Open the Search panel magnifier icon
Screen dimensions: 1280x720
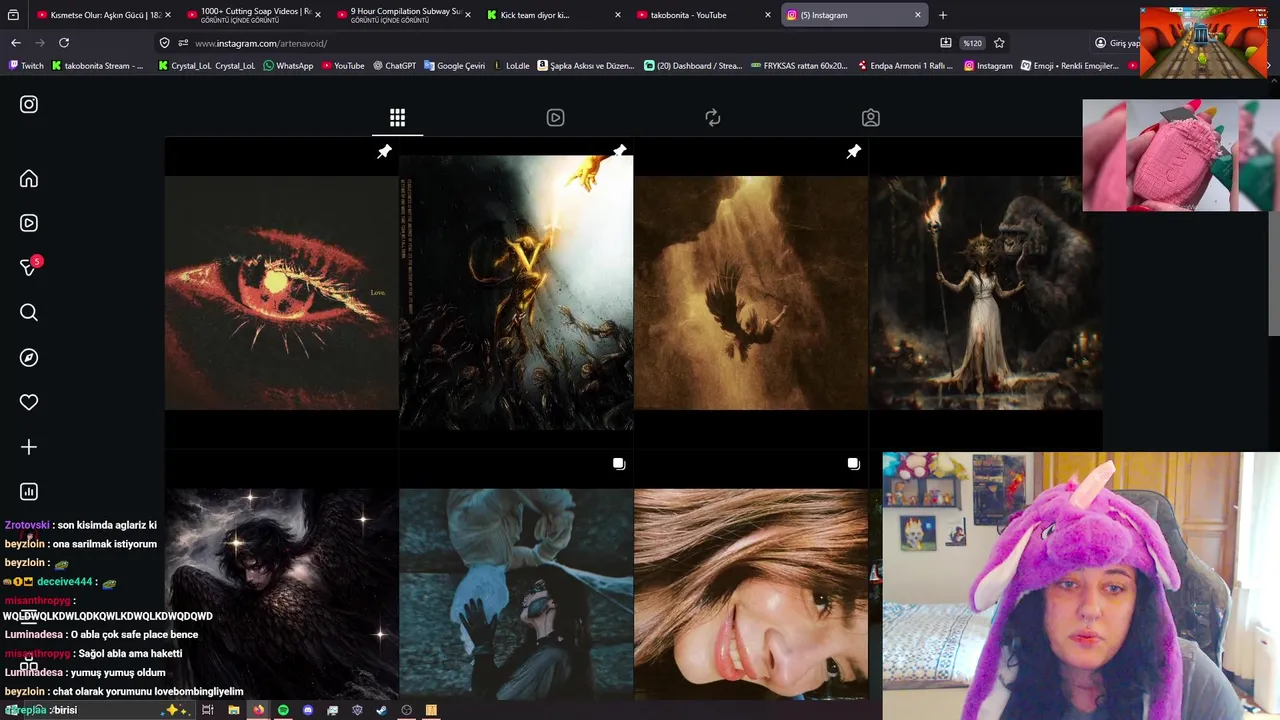[x=29, y=313]
